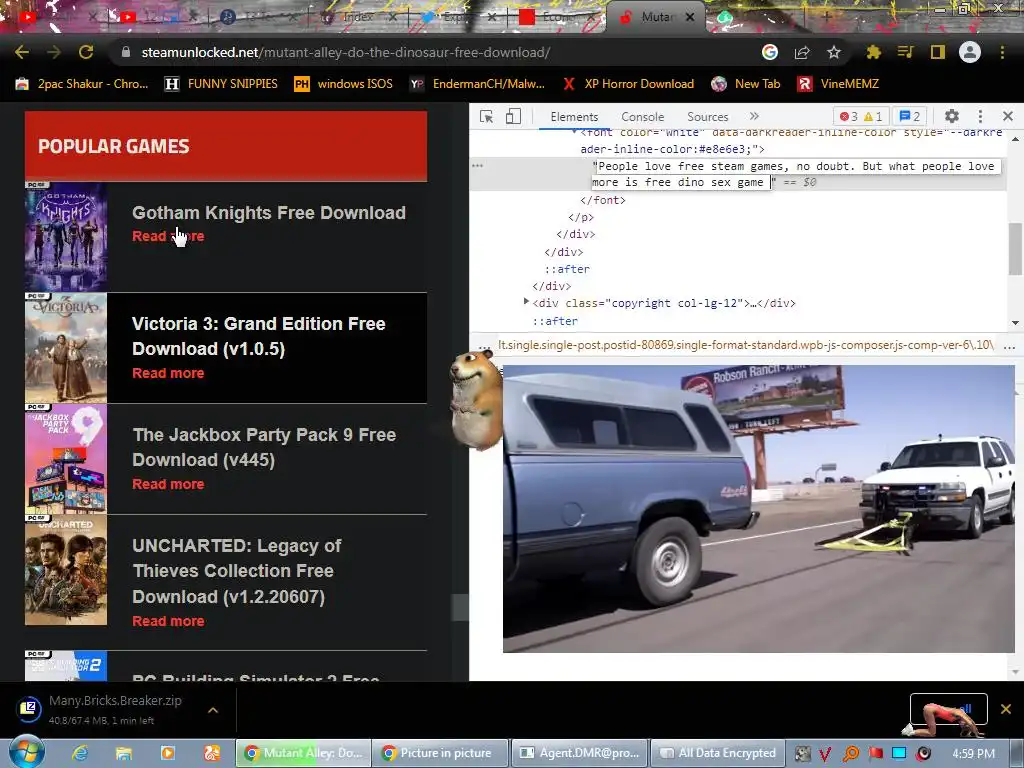The height and width of the screenshot is (768, 1024).
Task: Open the VineMEMZ bookmark
Action: pos(838,84)
